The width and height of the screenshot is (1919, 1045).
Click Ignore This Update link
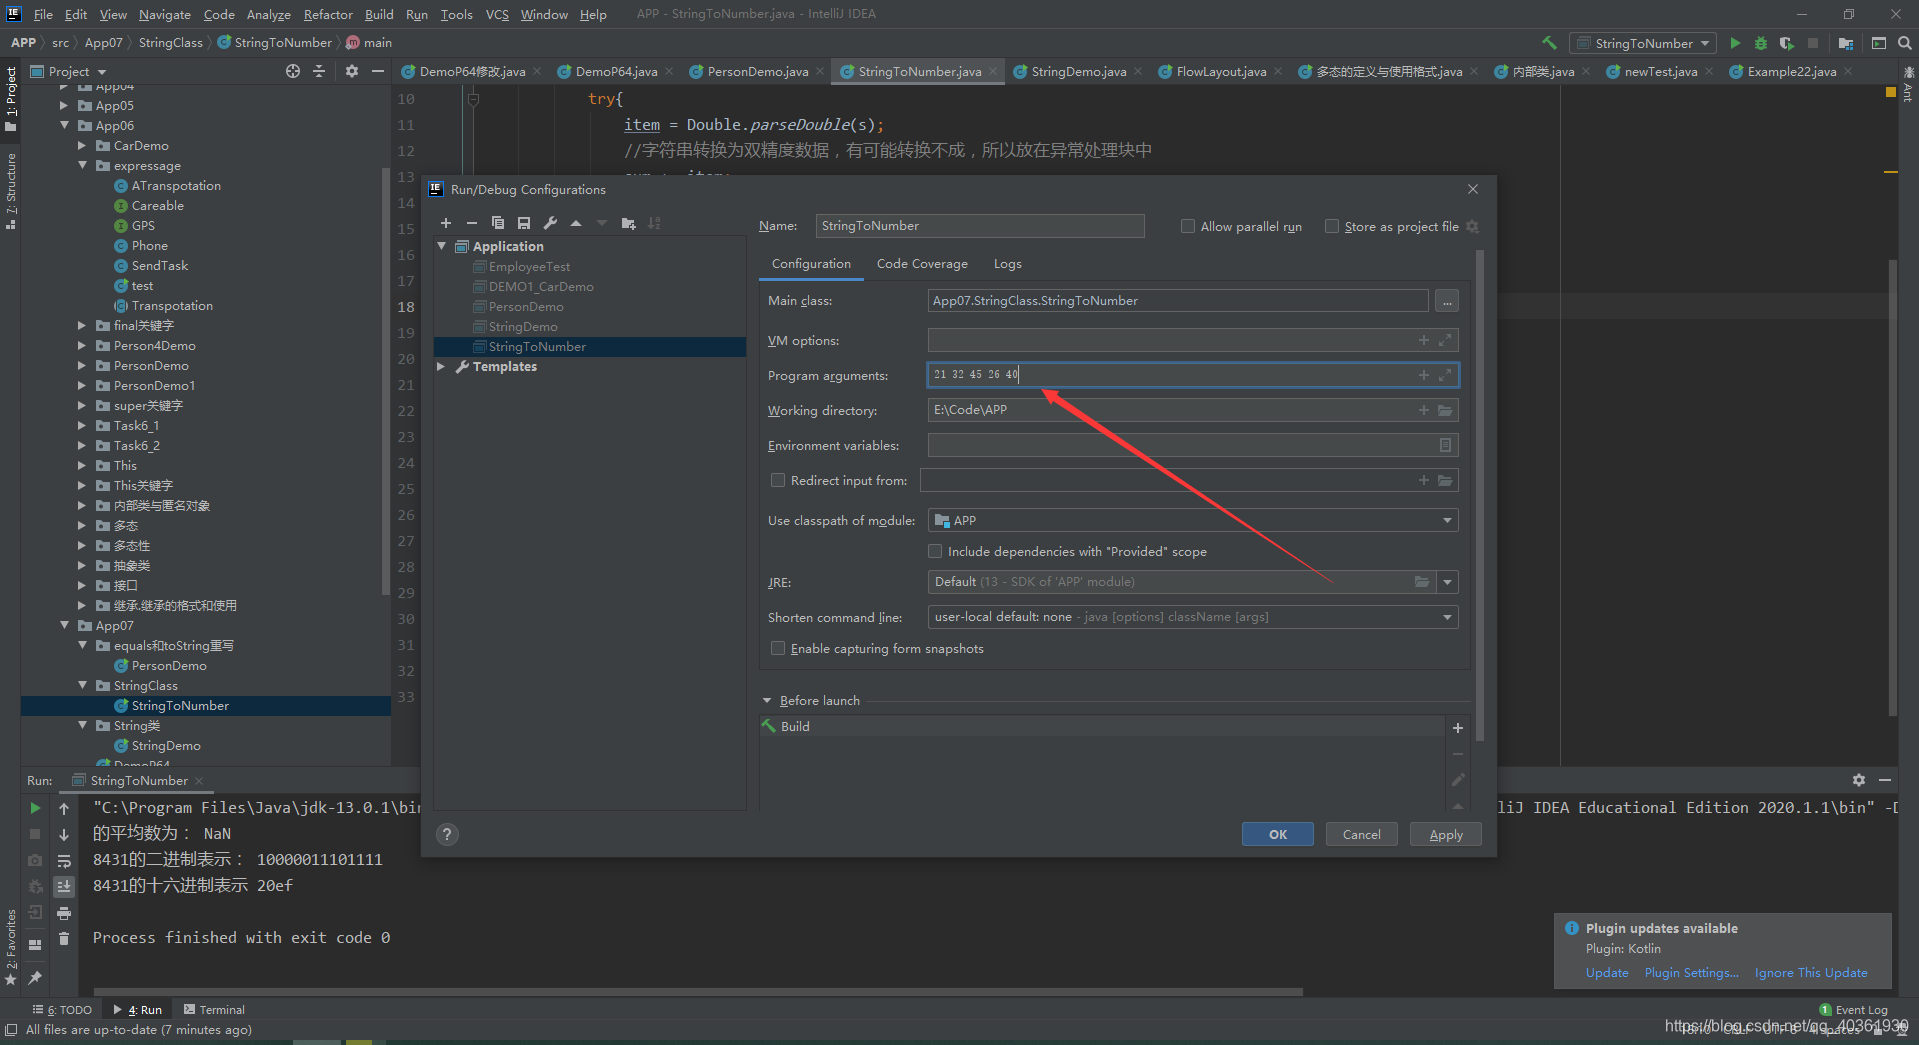[x=1810, y=973]
